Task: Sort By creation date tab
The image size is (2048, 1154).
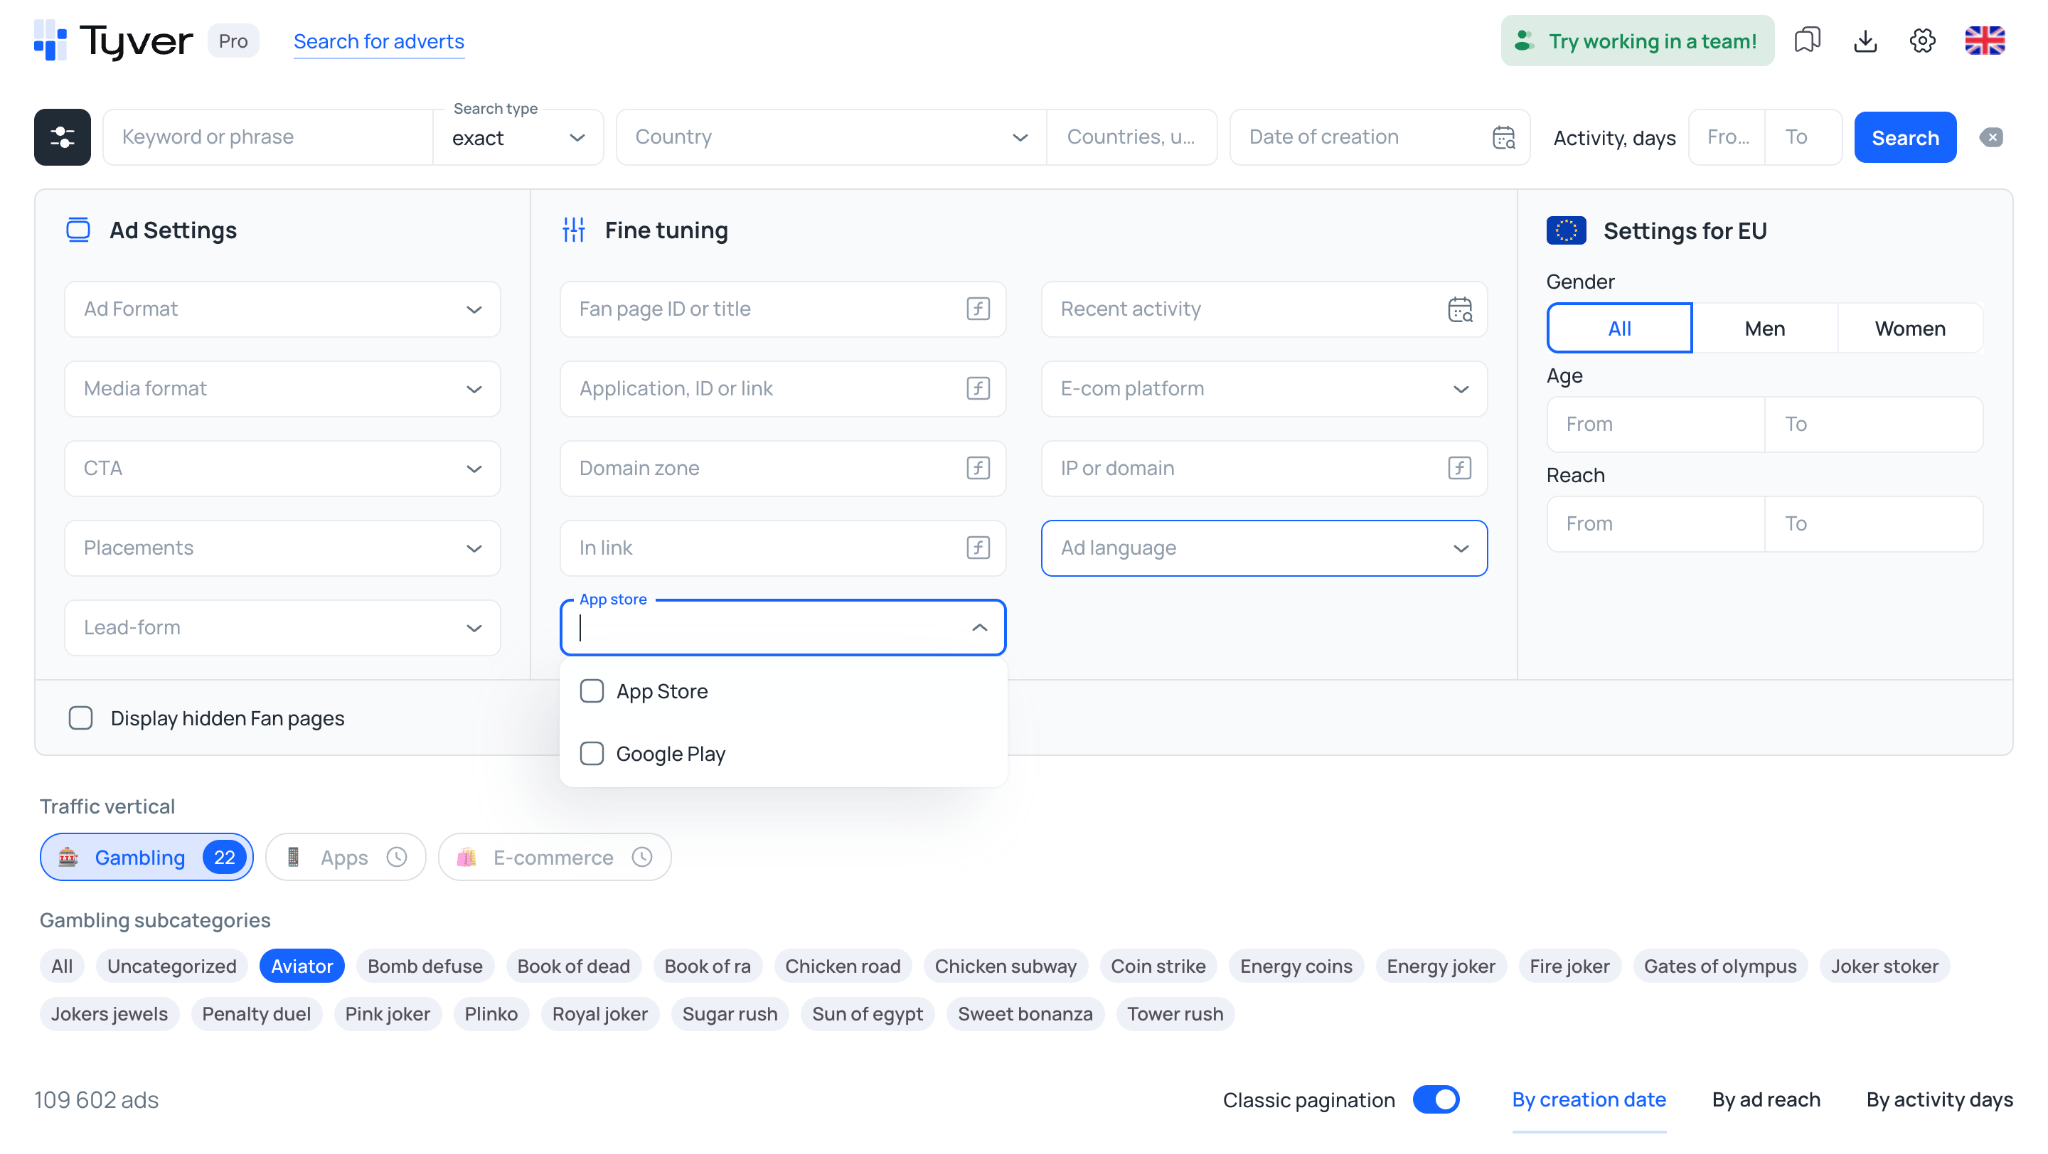Action: click(1588, 1099)
